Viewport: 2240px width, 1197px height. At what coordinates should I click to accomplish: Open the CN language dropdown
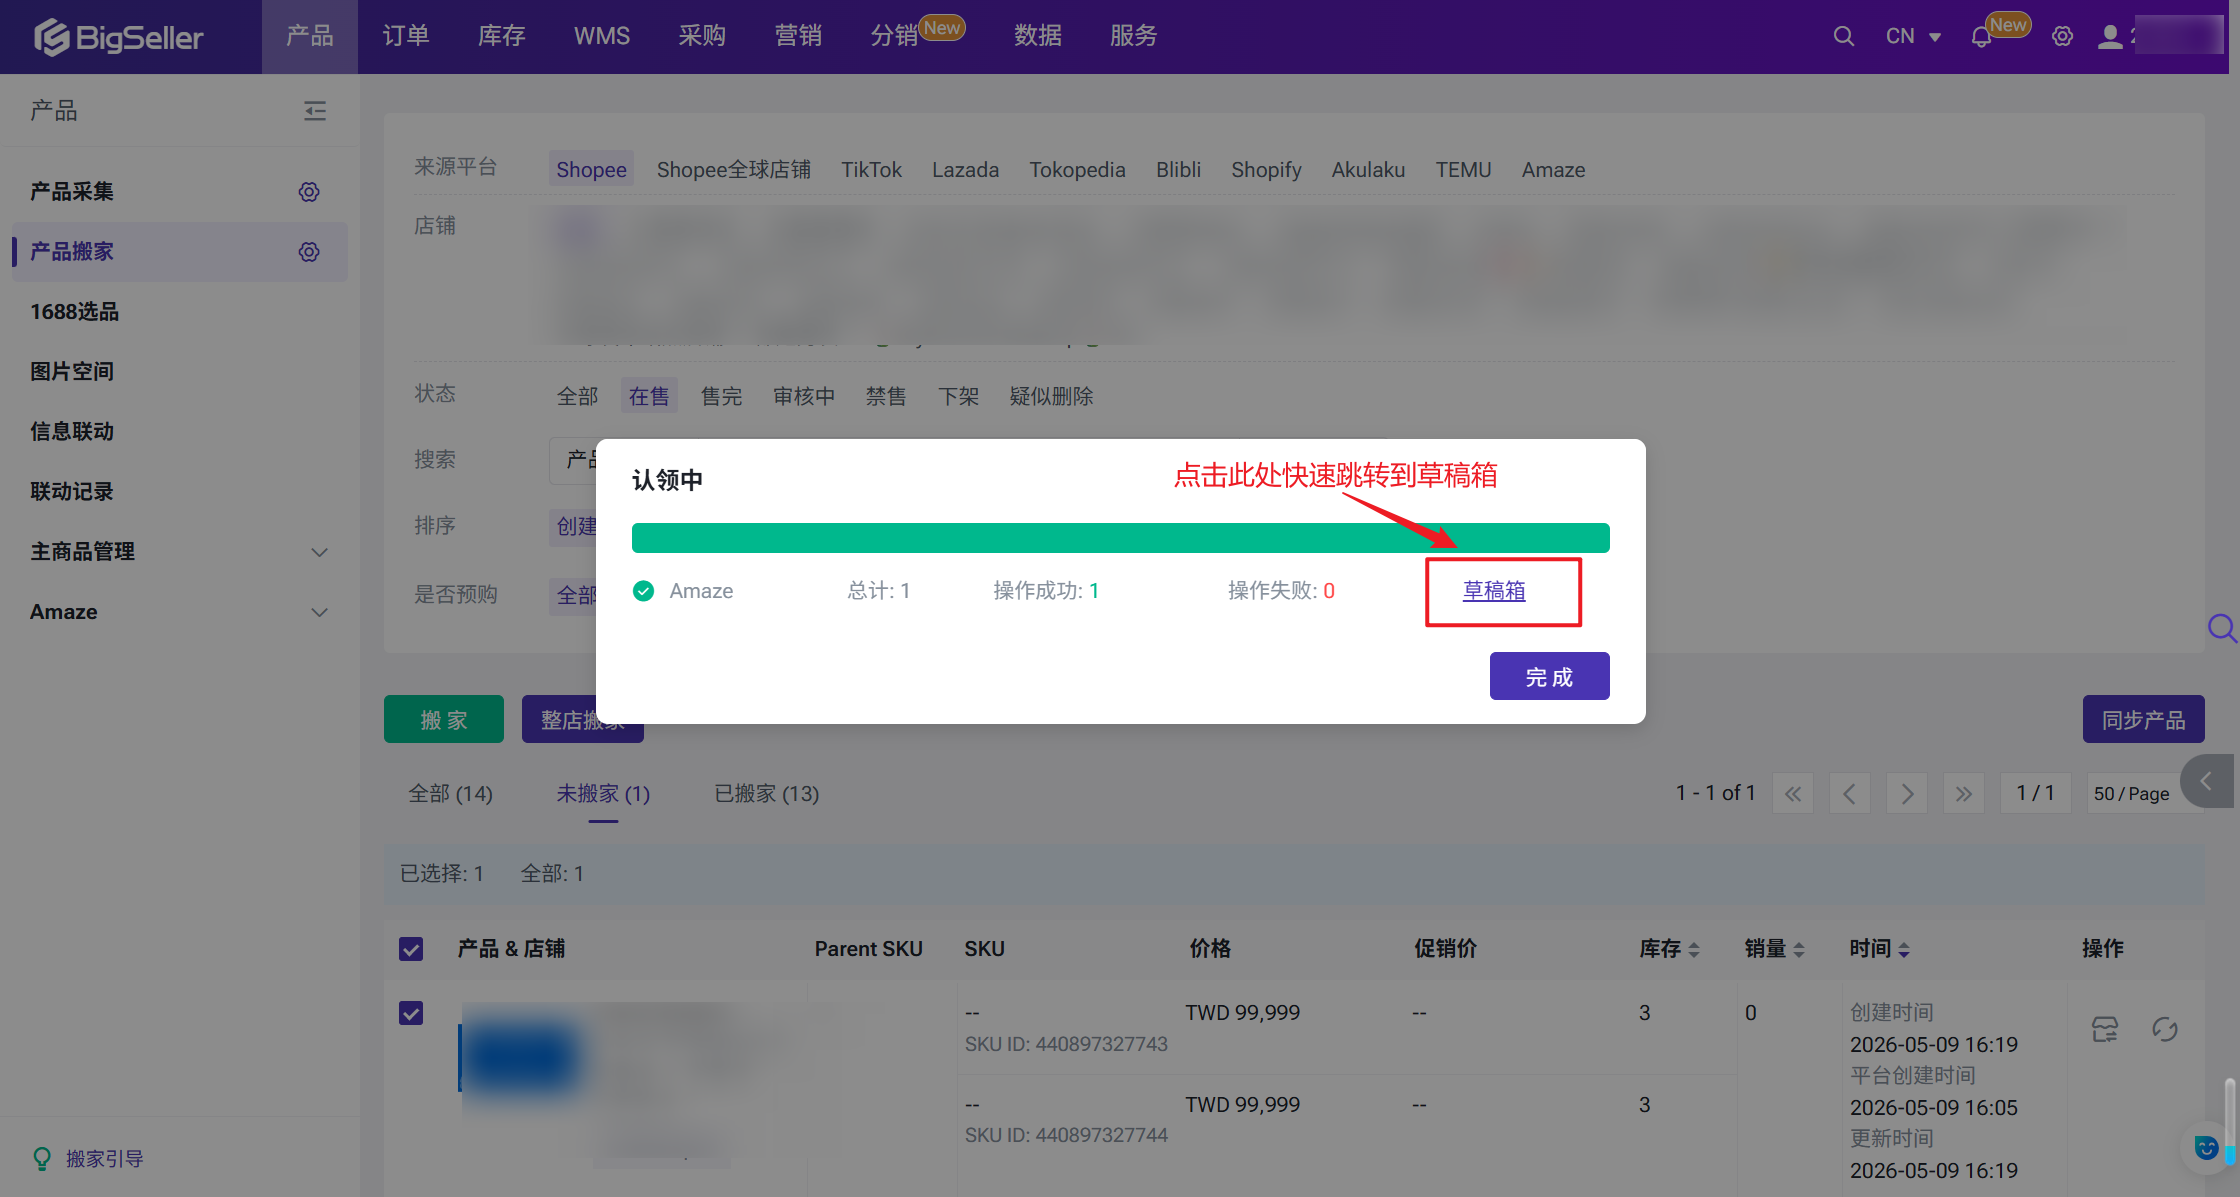(1912, 37)
